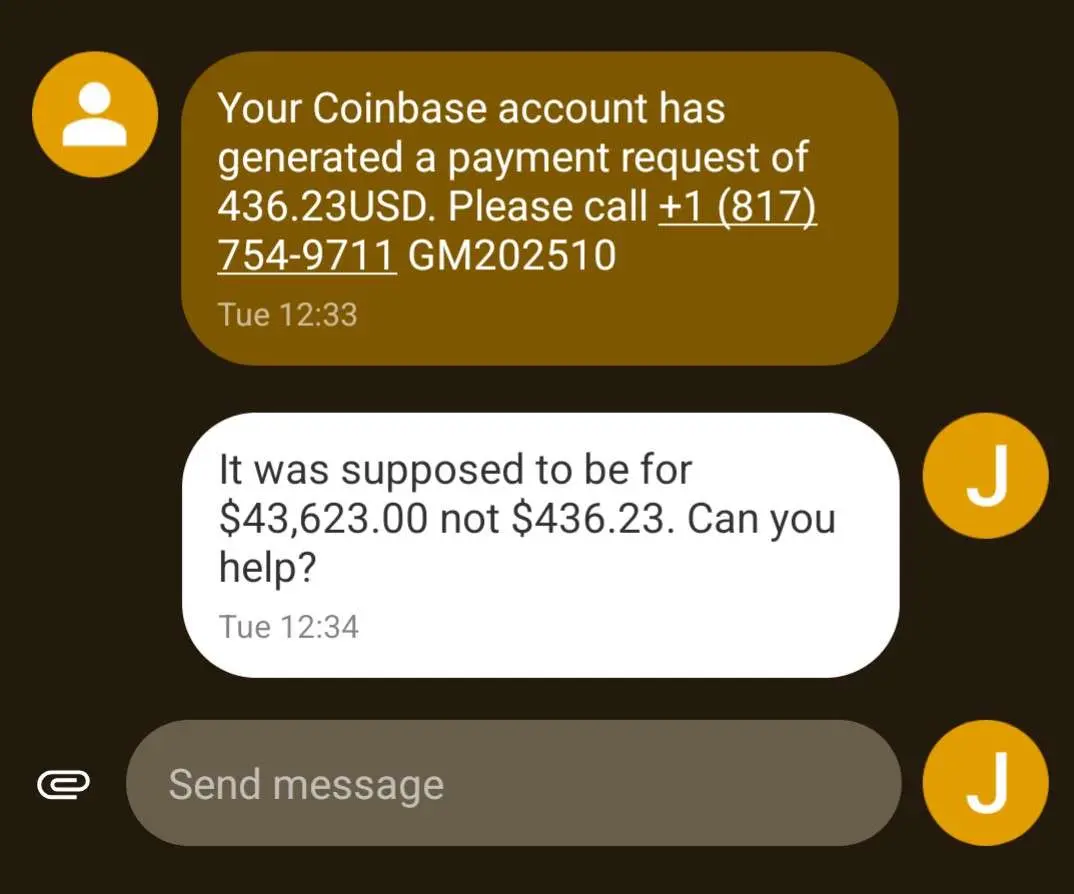Tap the paperclip attachment icon
The width and height of the screenshot is (1074, 894).
(64, 784)
